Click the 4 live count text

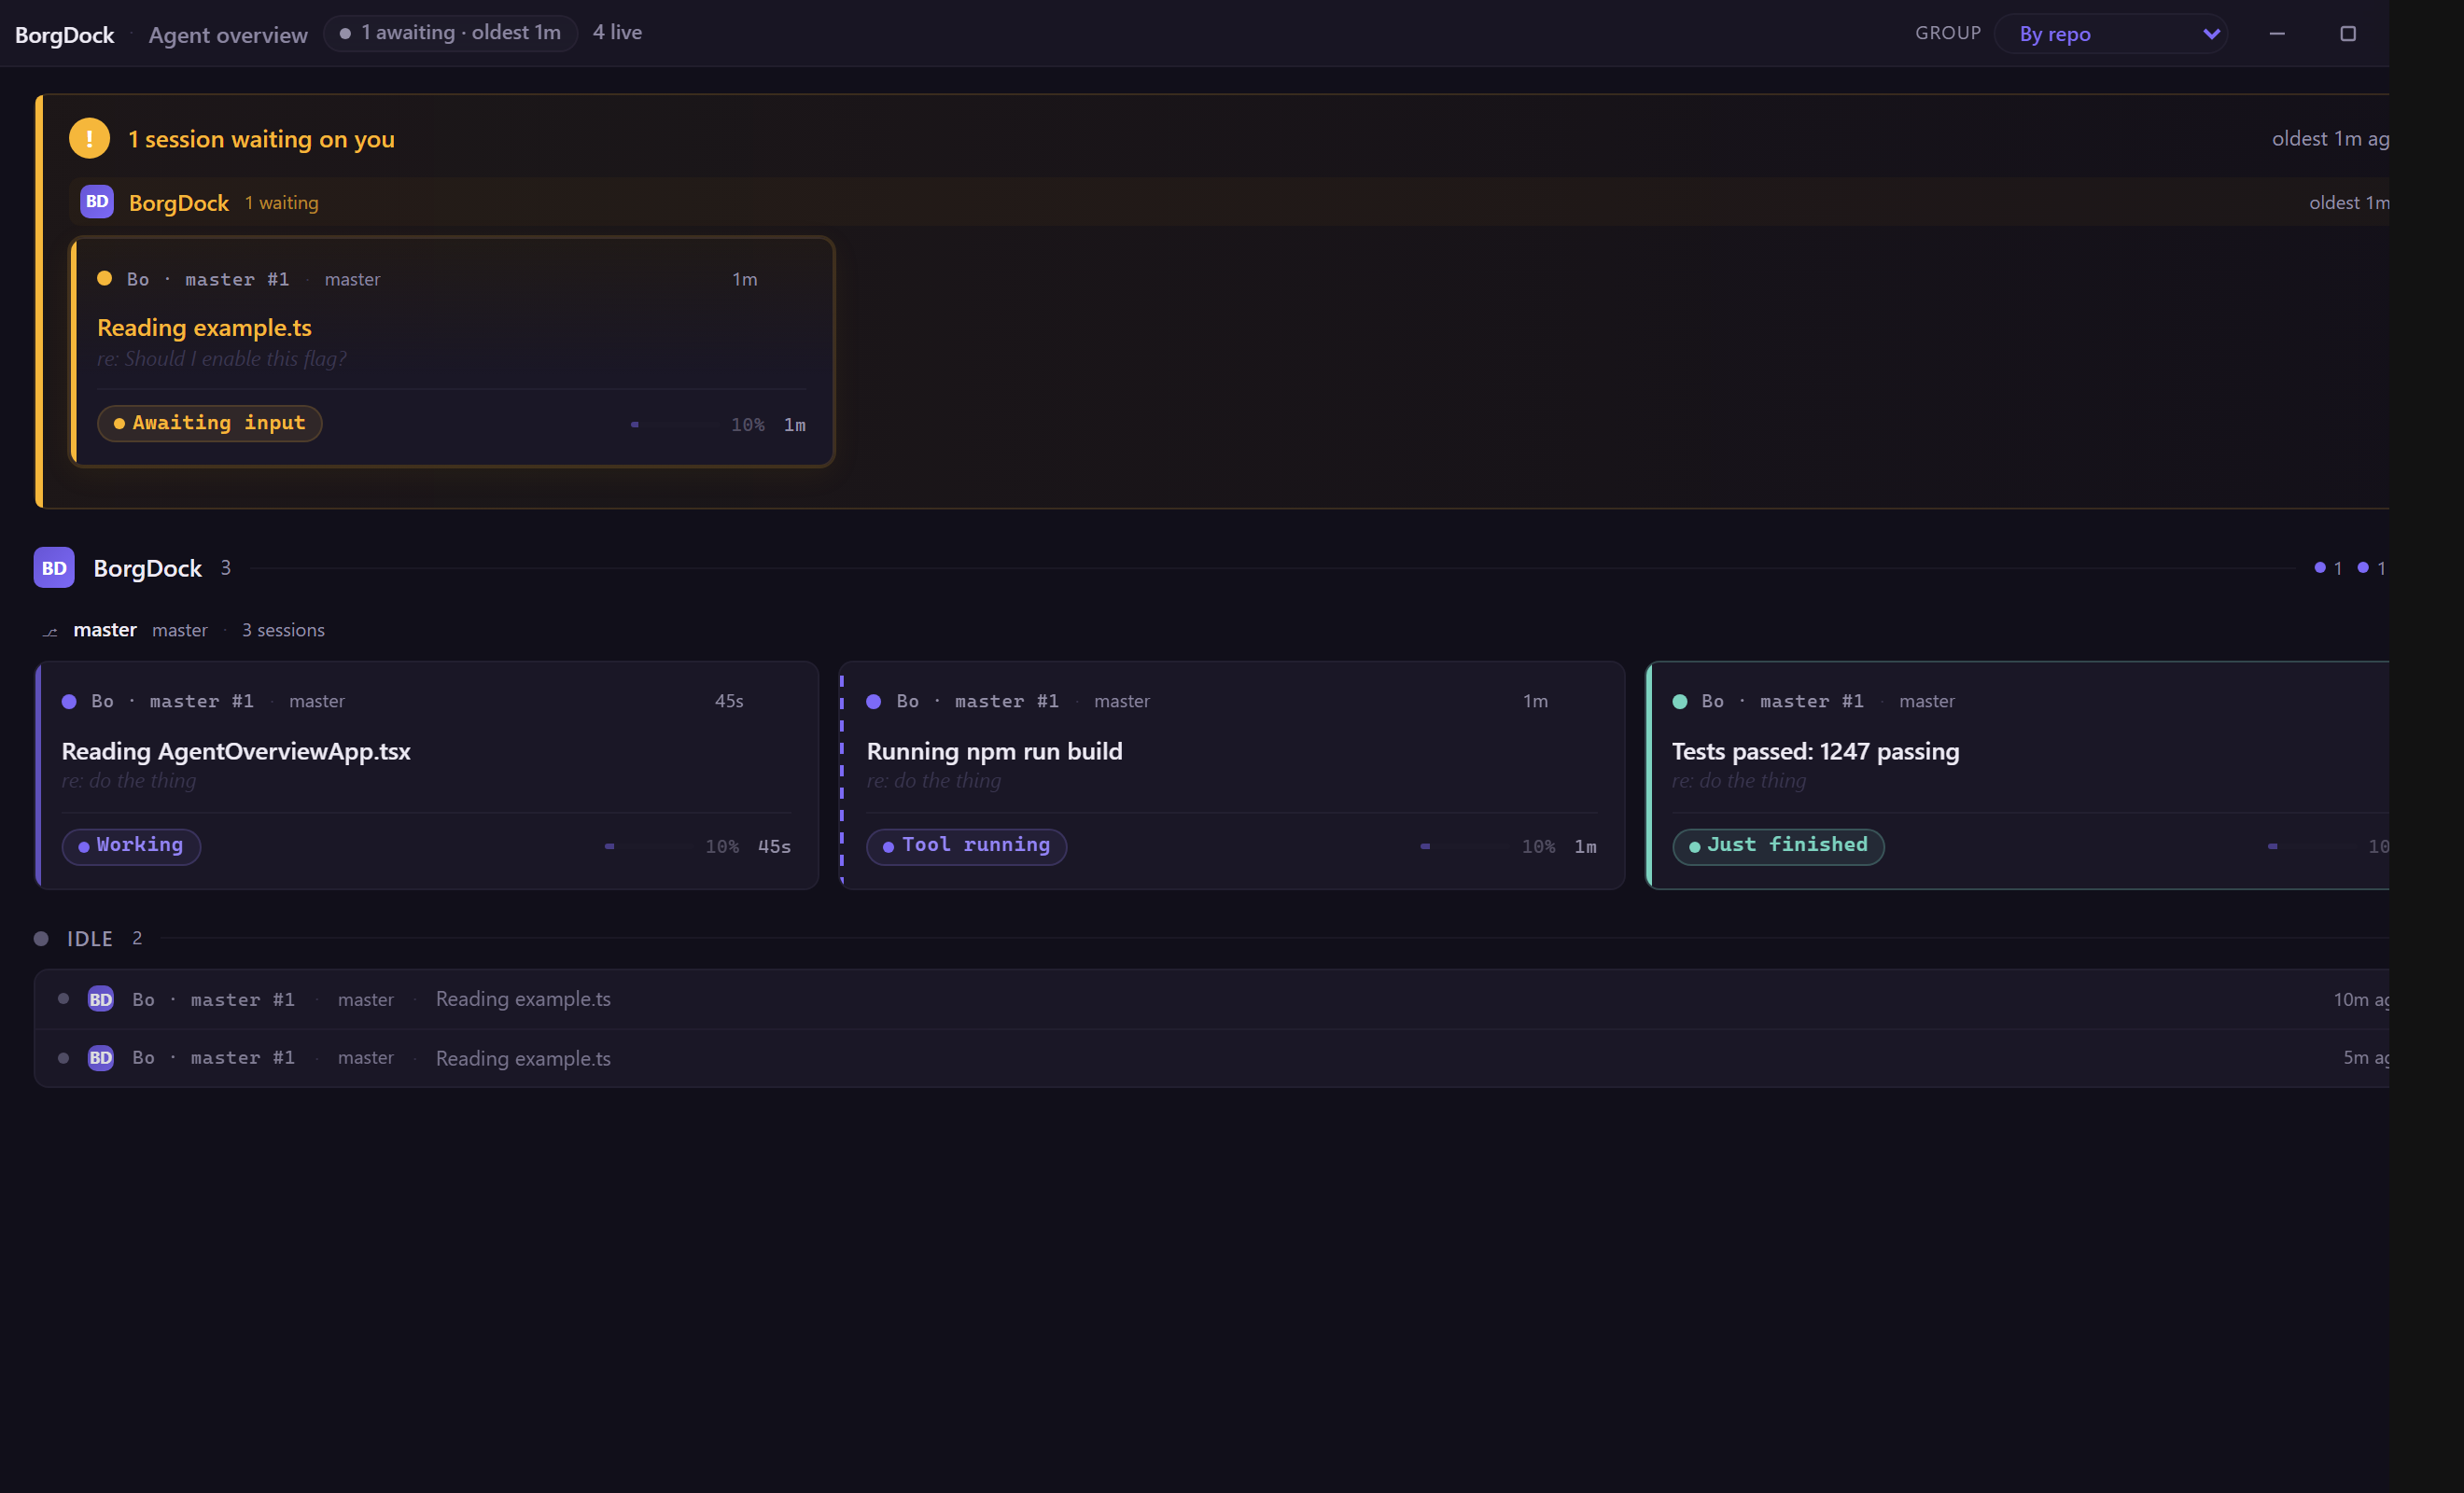pyautogui.click(x=617, y=32)
